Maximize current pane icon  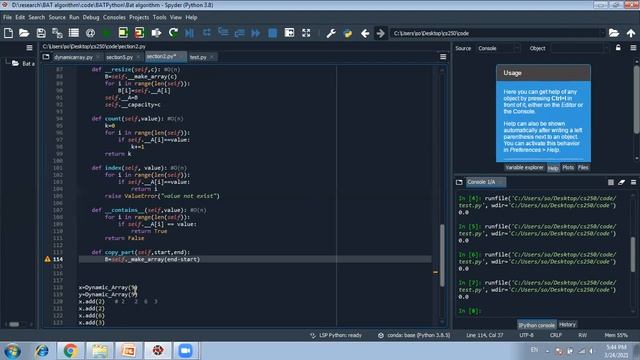click(289, 33)
